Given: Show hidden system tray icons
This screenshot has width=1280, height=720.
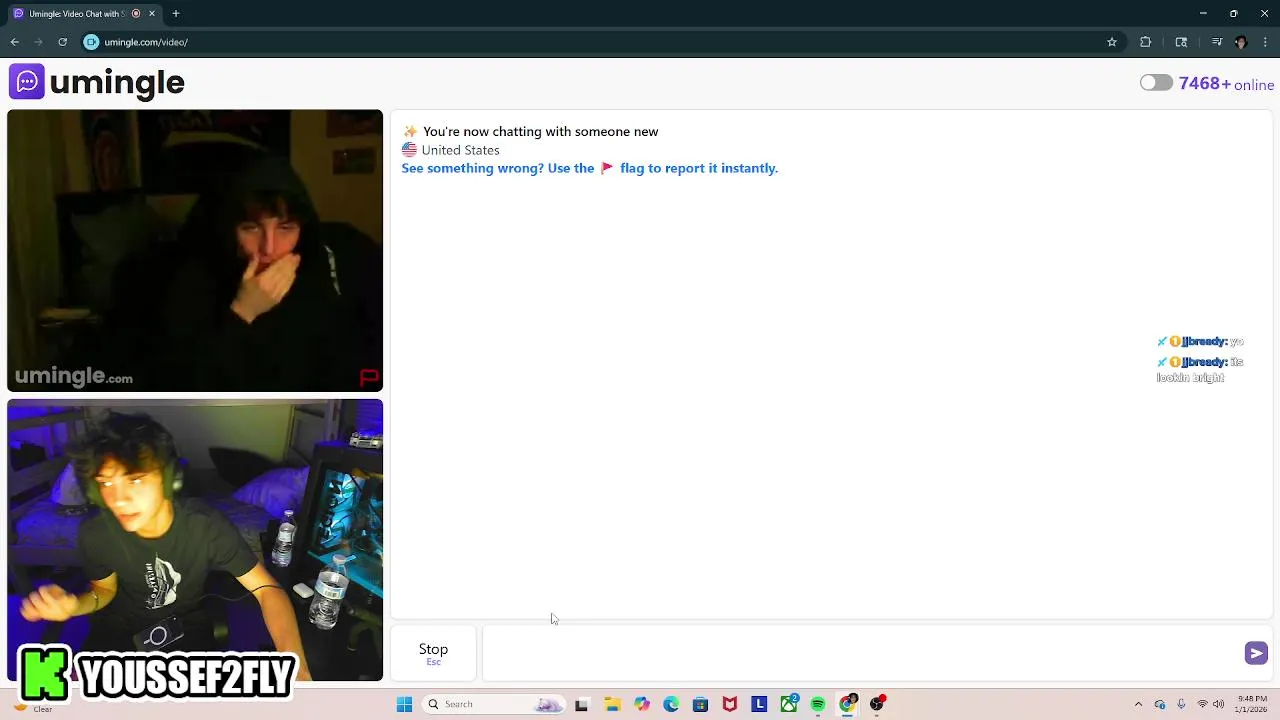Looking at the screenshot, I should point(1138,704).
